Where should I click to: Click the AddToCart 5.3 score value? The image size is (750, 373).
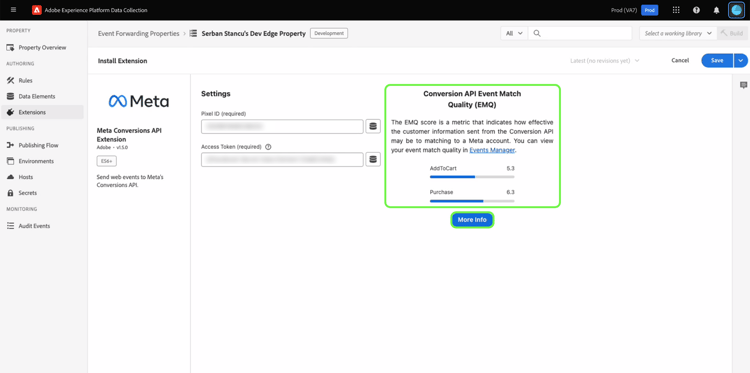[510, 168]
